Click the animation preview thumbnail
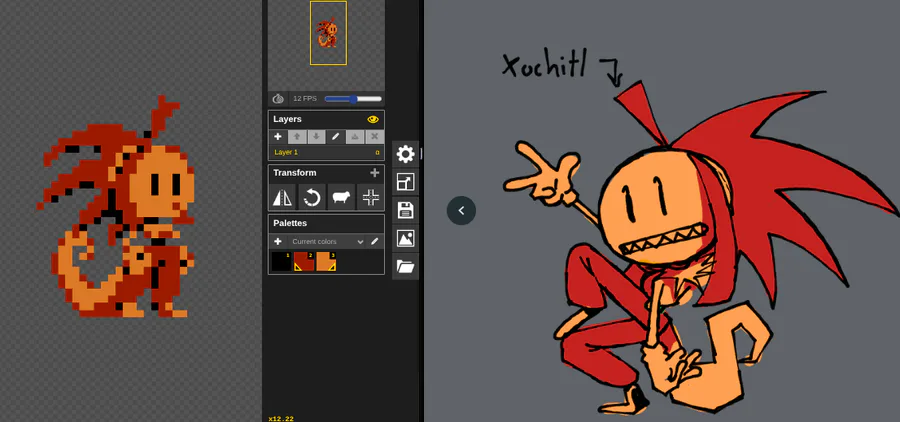The width and height of the screenshot is (900, 422). pyautogui.click(x=328, y=33)
